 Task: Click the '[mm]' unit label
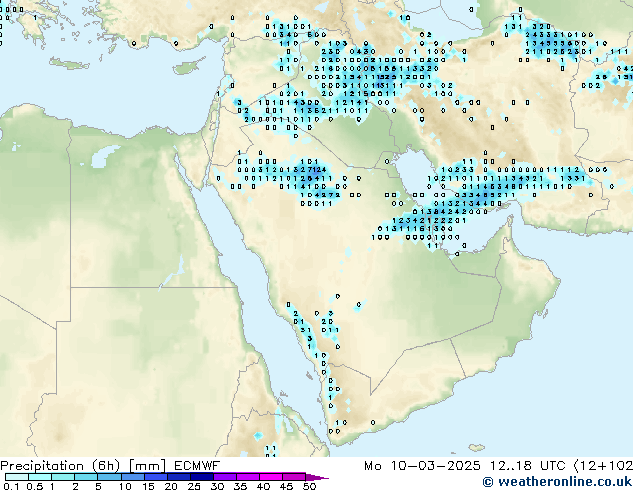[148, 466]
